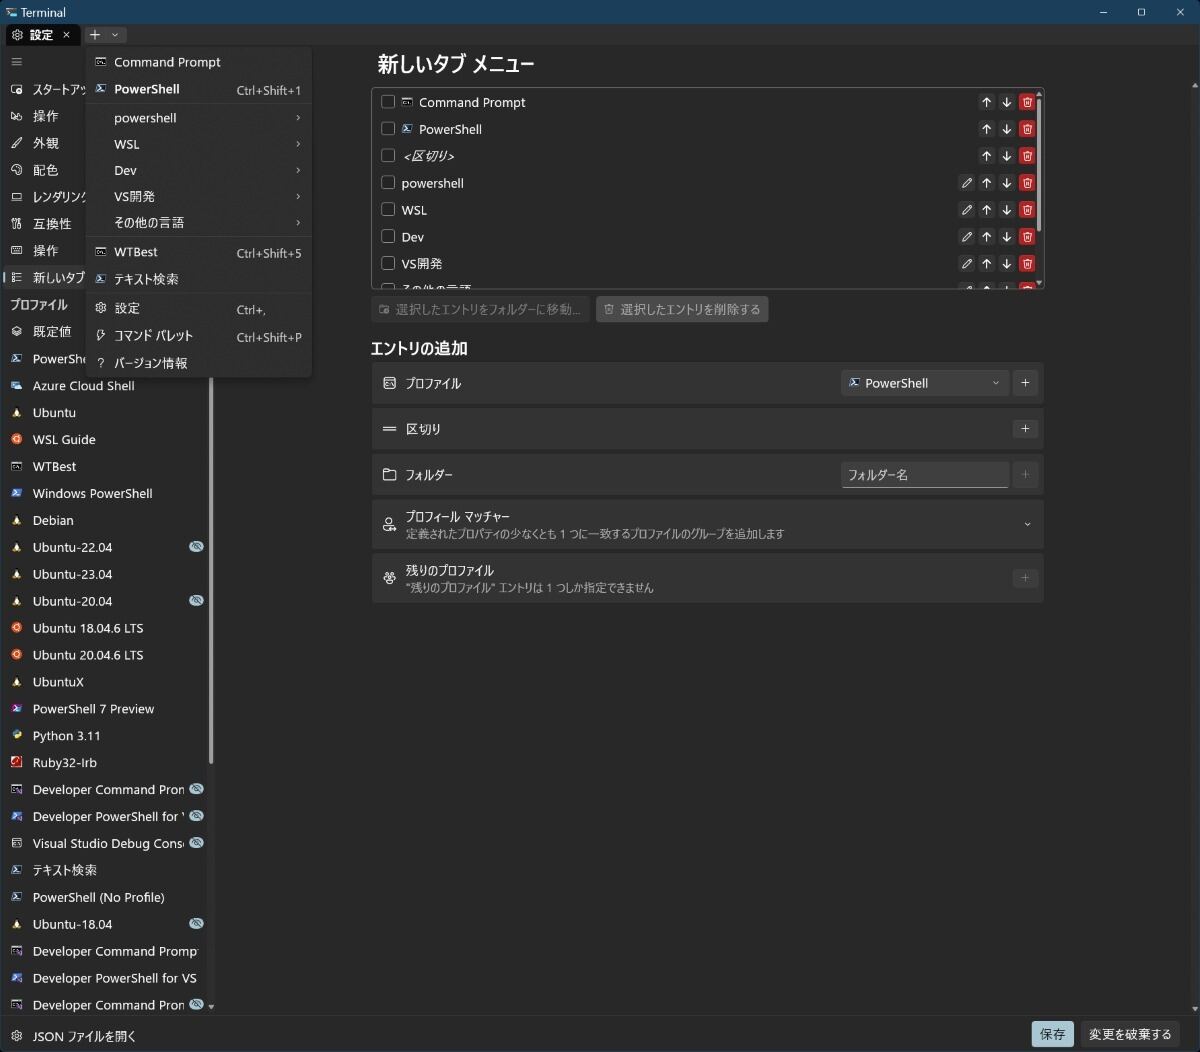Viewport: 1200px width, 1052px height.
Task: Edit the powershell folder entry
Action: pyautogui.click(x=966, y=183)
